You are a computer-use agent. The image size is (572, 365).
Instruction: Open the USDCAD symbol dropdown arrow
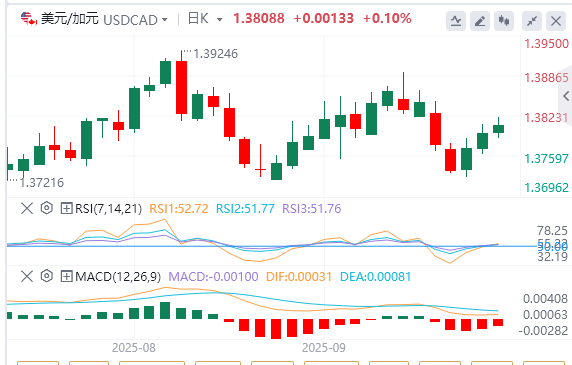click(x=165, y=20)
